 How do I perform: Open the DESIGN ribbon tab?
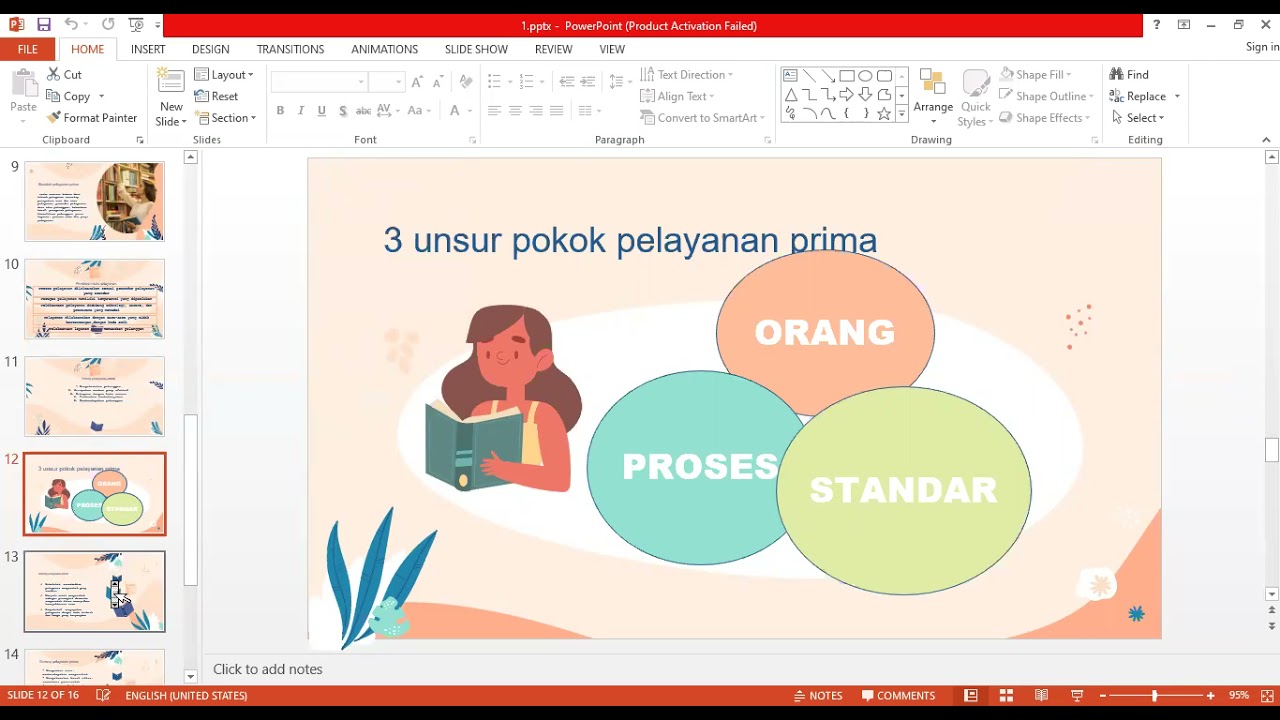[x=210, y=49]
